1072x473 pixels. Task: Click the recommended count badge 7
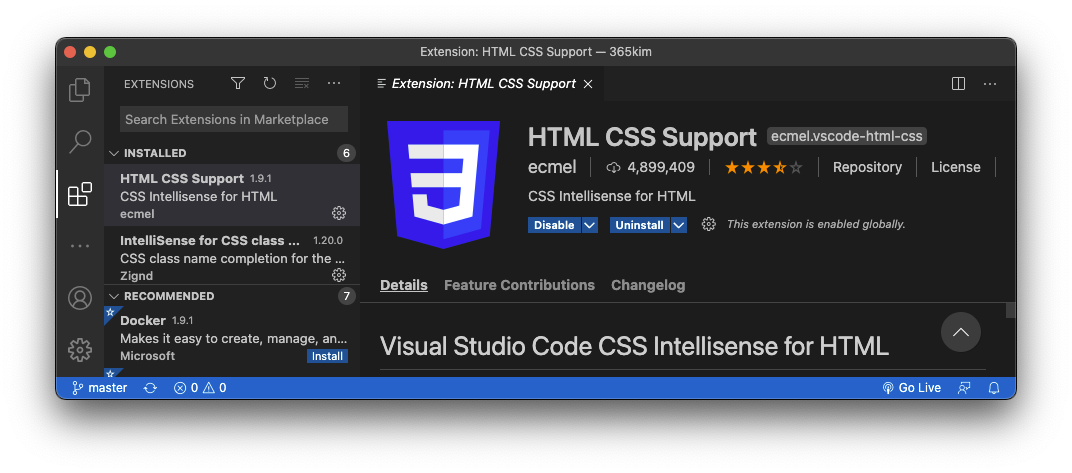tap(347, 296)
